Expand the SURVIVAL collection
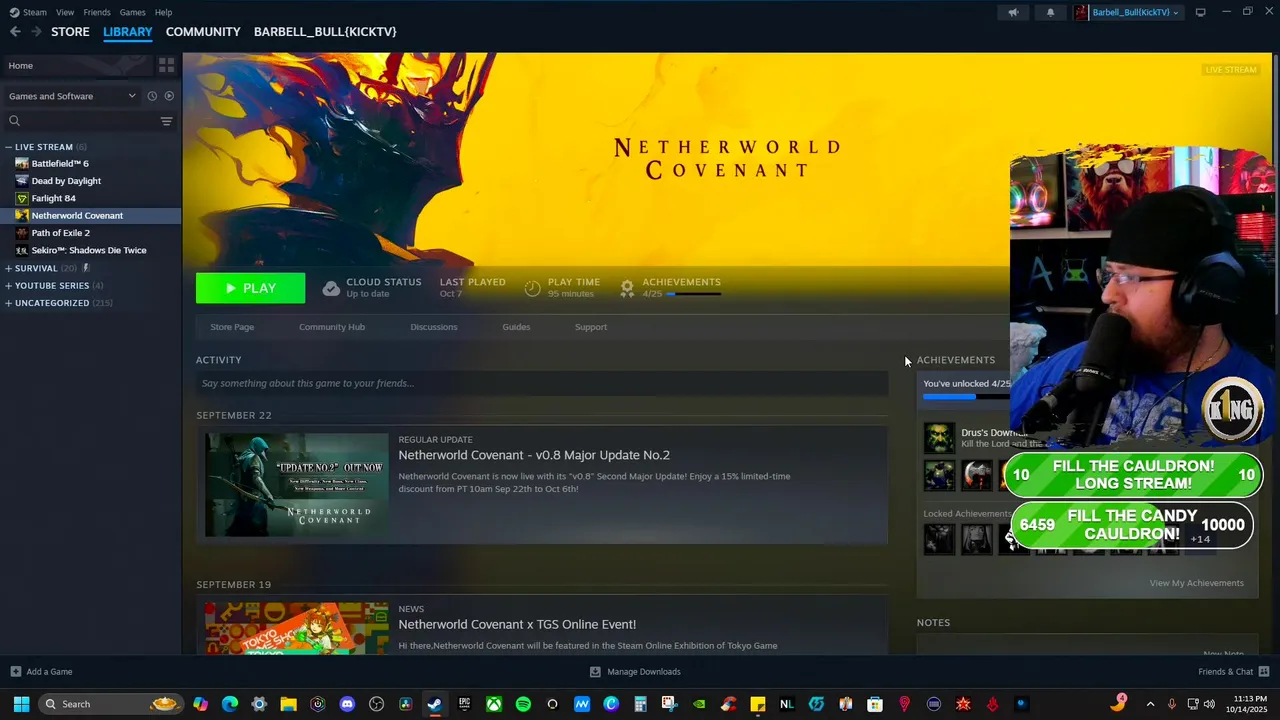 pyautogui.click(x=8, y=268)
